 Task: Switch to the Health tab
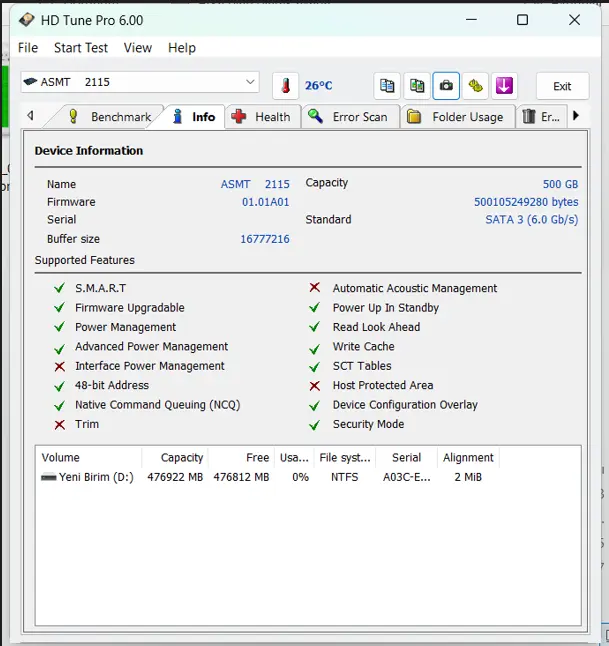pyautogui.click(x=263, y=117)
